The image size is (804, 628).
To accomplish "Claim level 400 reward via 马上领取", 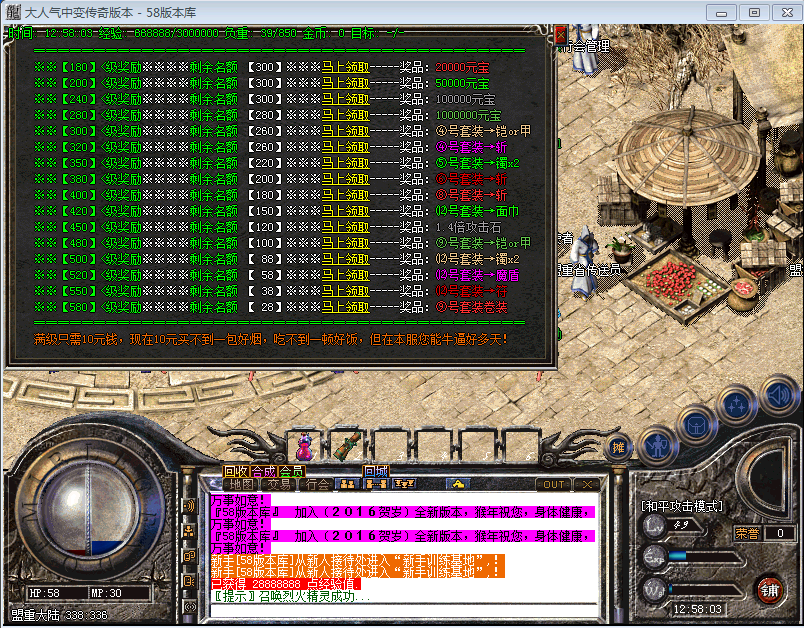I will pyautogui.click(x=346, y=195).
